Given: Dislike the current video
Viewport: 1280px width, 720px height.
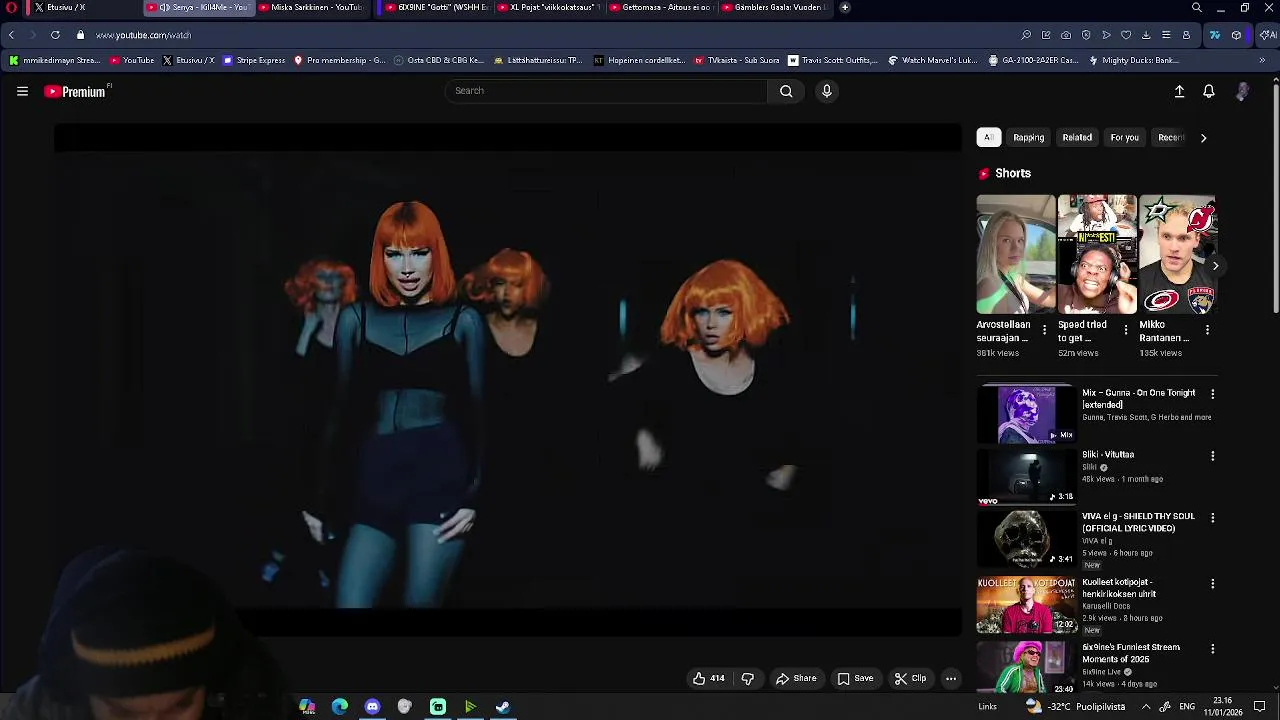Looking at the screenshot, I should [x=747, y=678].
